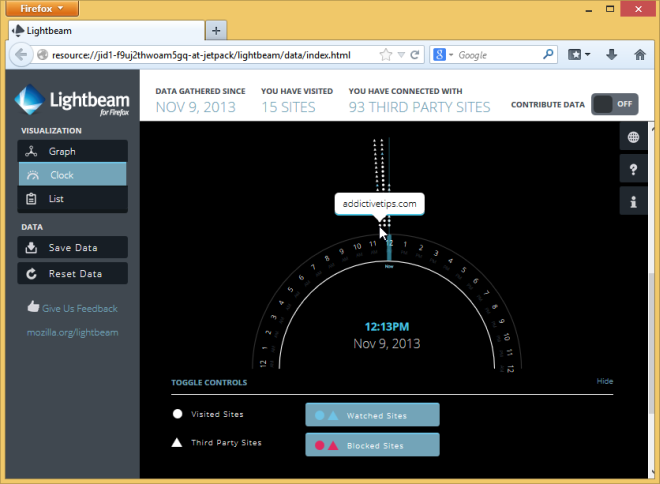Open the help question mark icon
Viewport: 660px width, 484px height.
pos(633,170)
